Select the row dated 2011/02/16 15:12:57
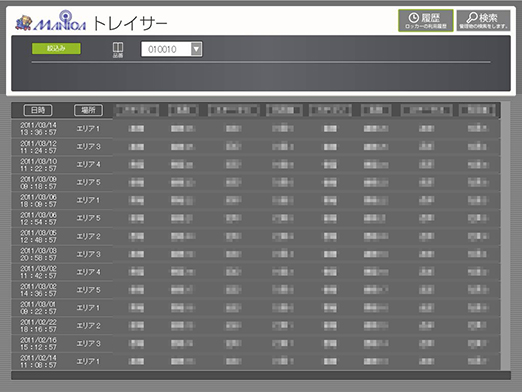The image size is (522, 392). 256,344
